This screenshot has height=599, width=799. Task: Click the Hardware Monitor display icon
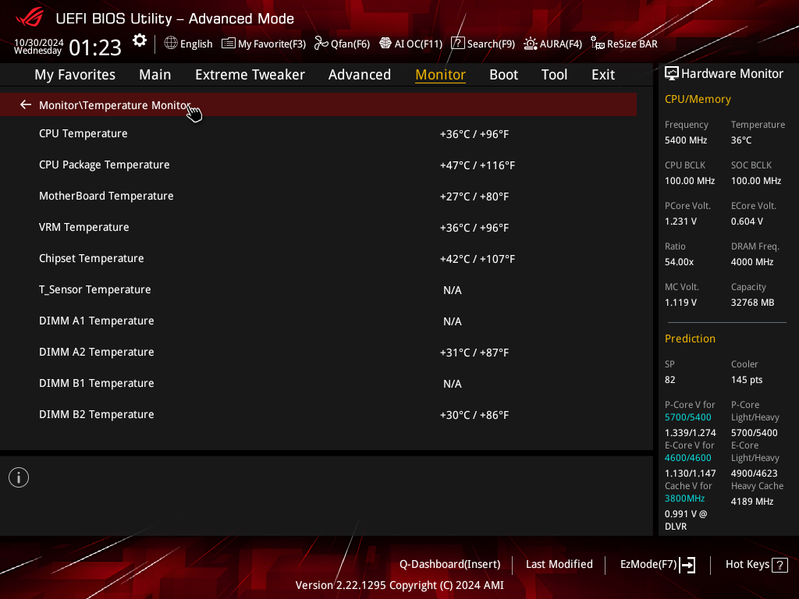click(672, 73)
